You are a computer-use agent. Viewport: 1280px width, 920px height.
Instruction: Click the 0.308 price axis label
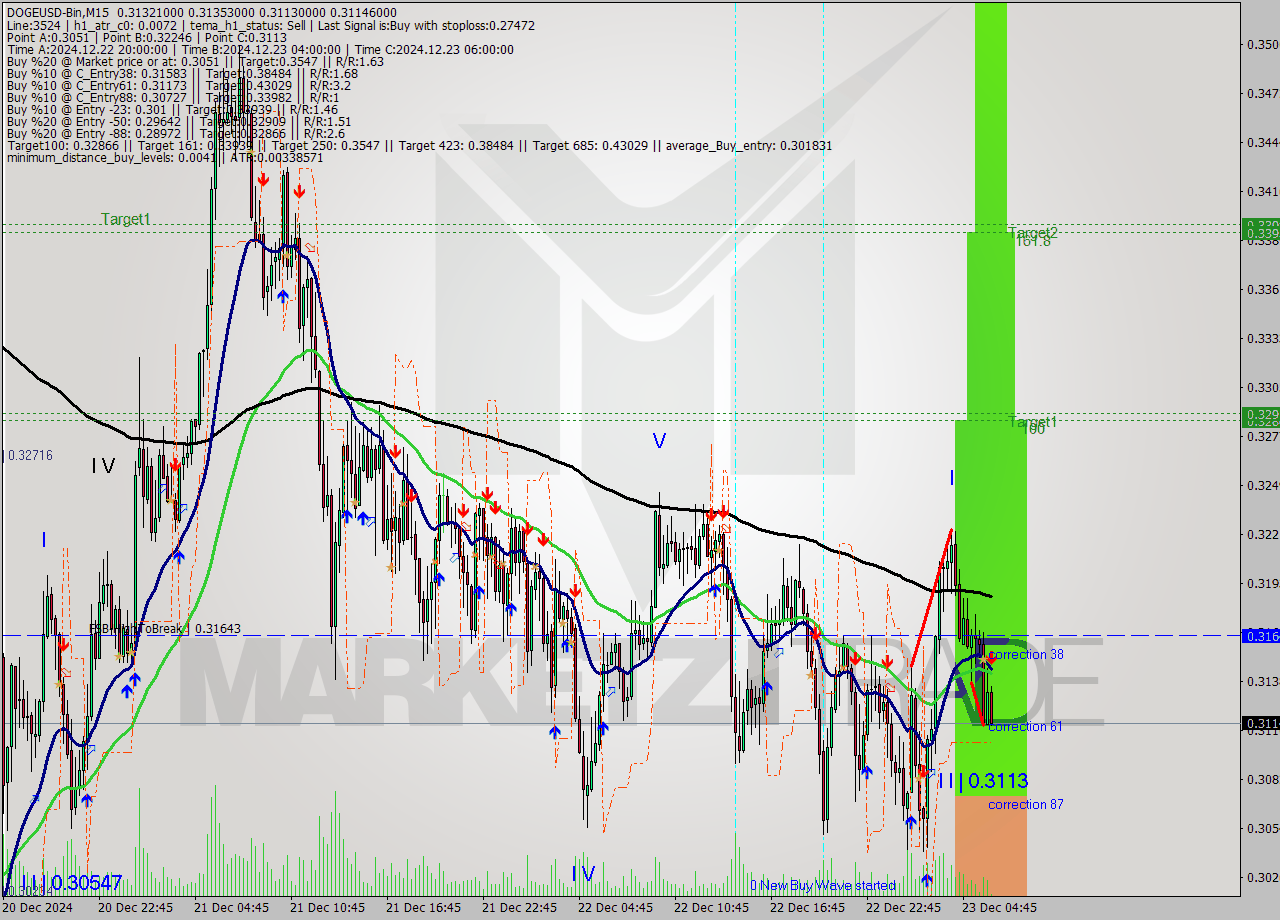click(x=1261, y=780)
